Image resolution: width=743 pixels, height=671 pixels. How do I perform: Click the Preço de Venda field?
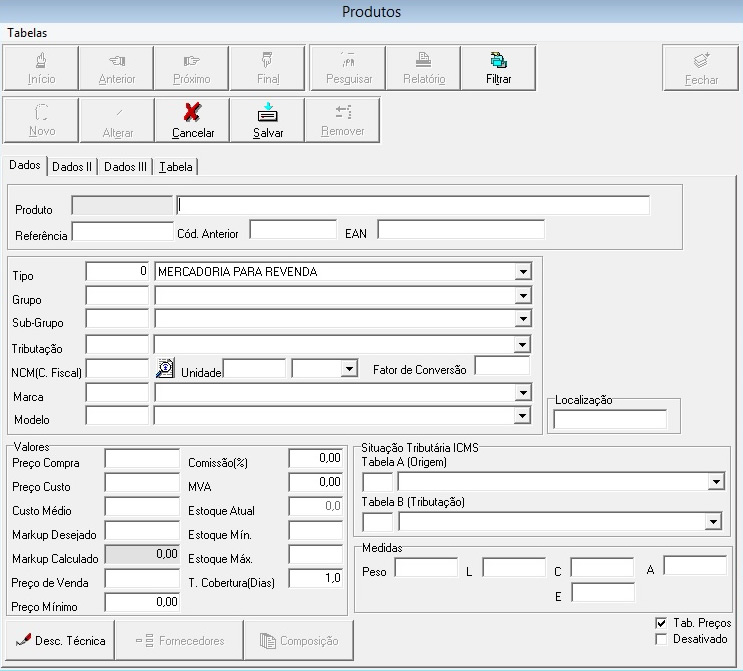pyautogui.click(x=142, y=578)
